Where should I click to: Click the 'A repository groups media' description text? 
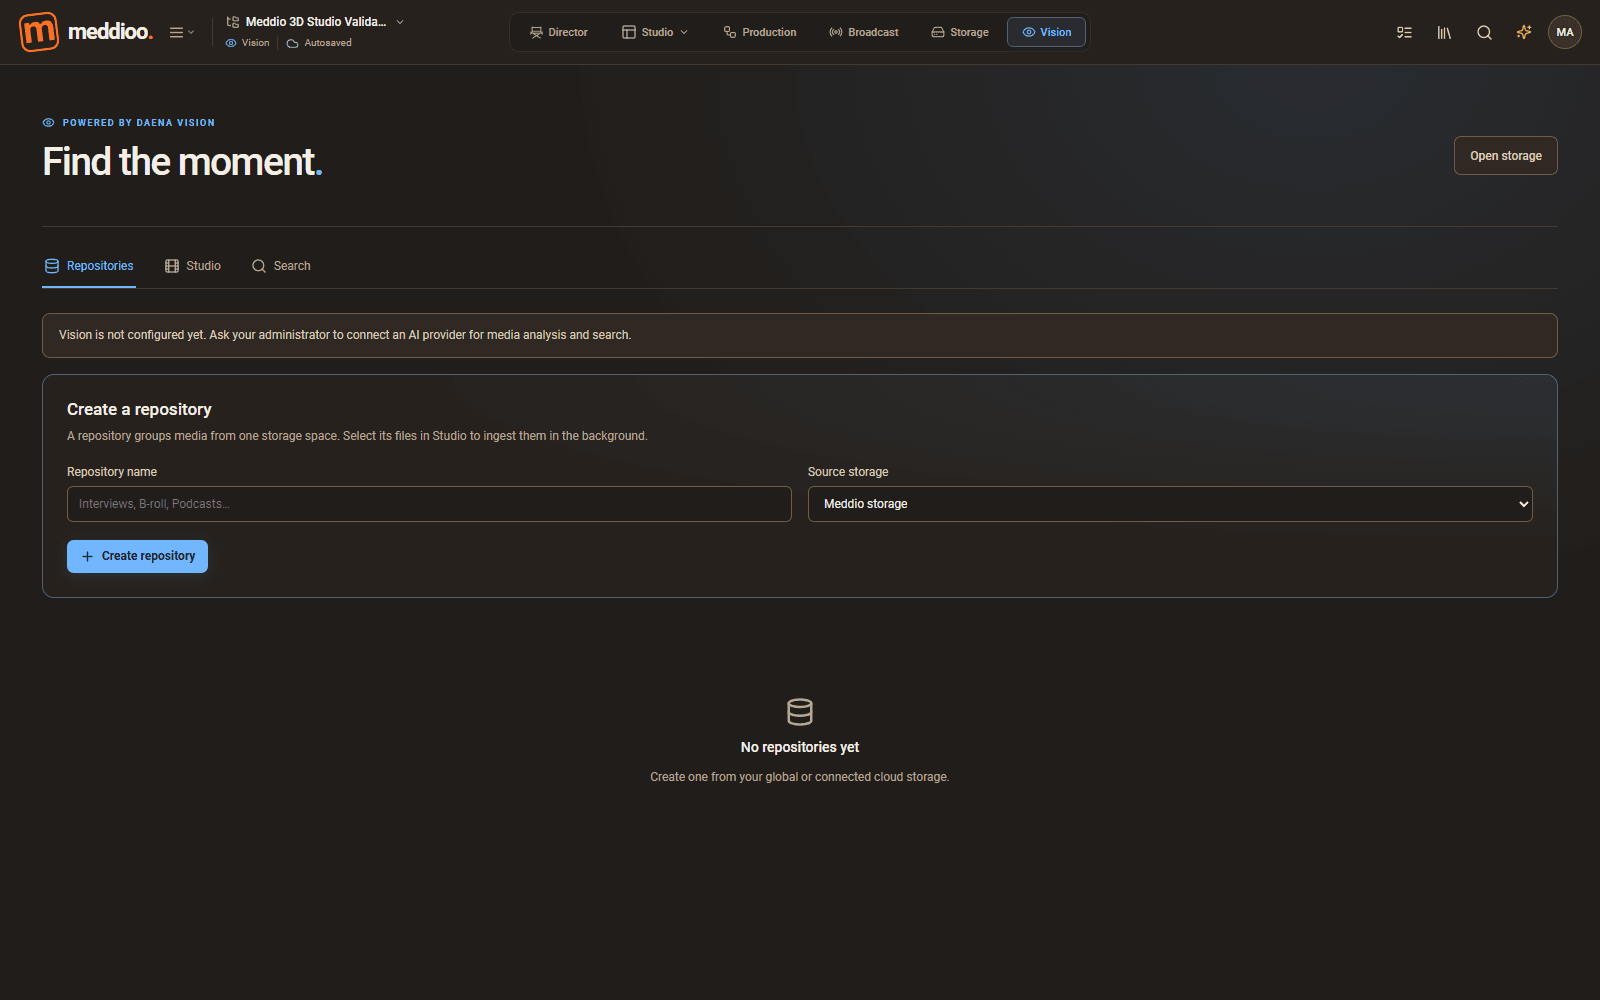tap(357, 436)
